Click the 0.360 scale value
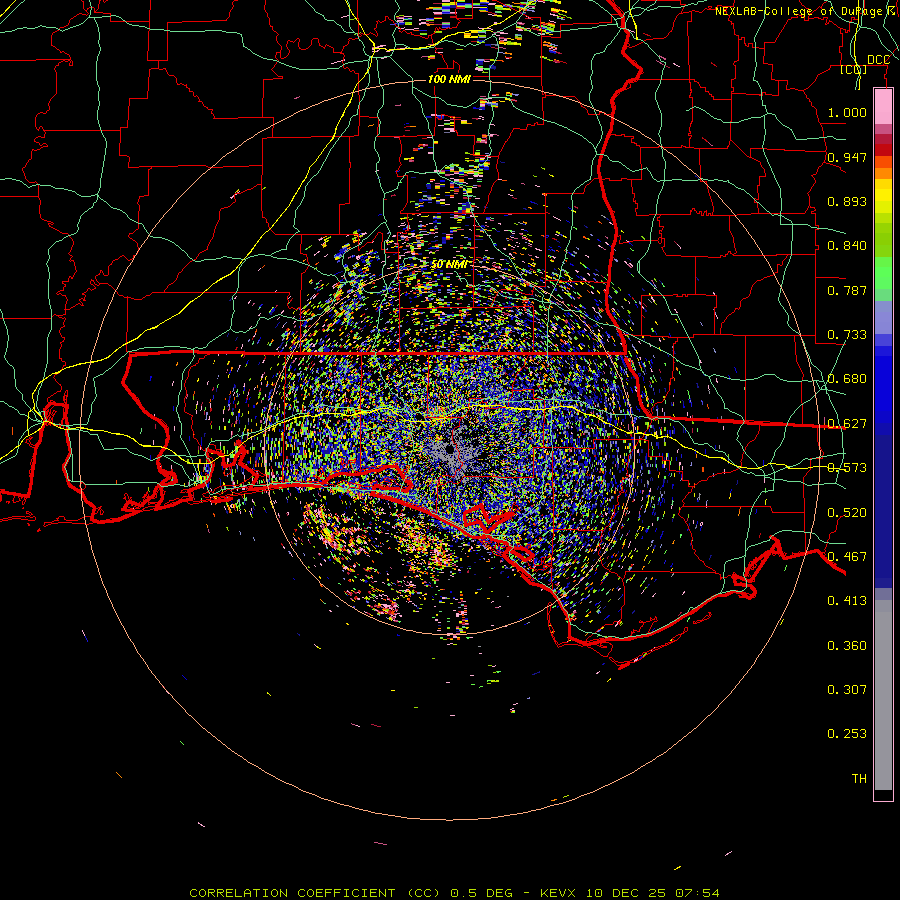This screenshot has width=900, height=900. [x=847, y=646]
